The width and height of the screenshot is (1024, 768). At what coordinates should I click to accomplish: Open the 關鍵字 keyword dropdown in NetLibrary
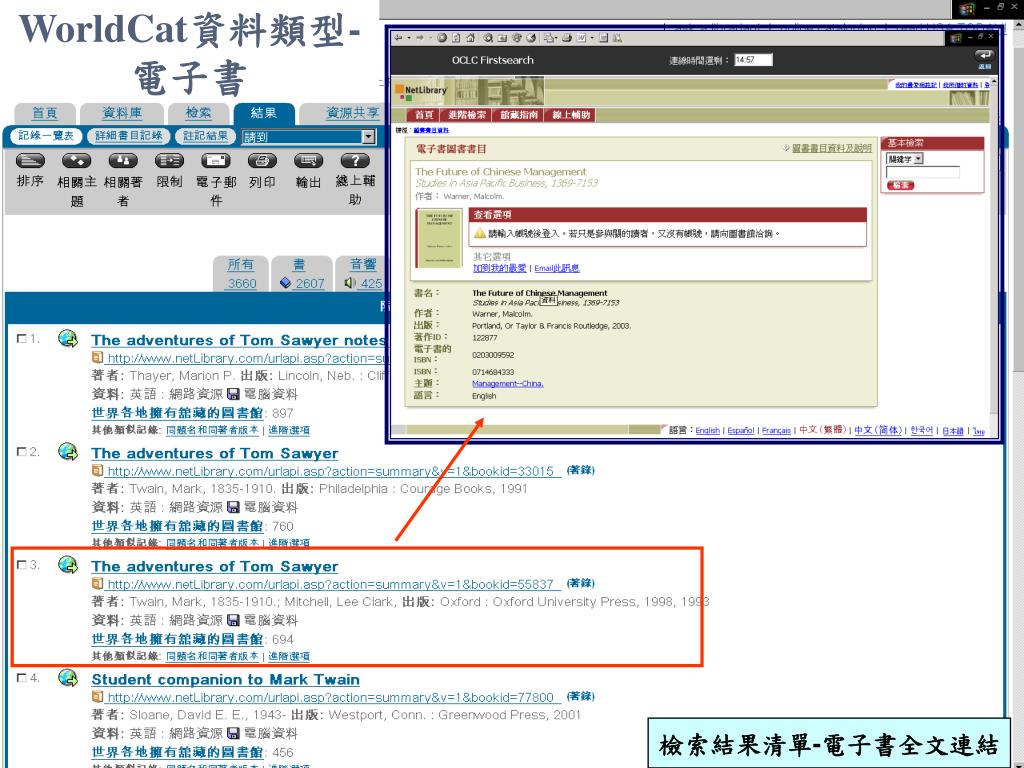click(x=904, y=159)
